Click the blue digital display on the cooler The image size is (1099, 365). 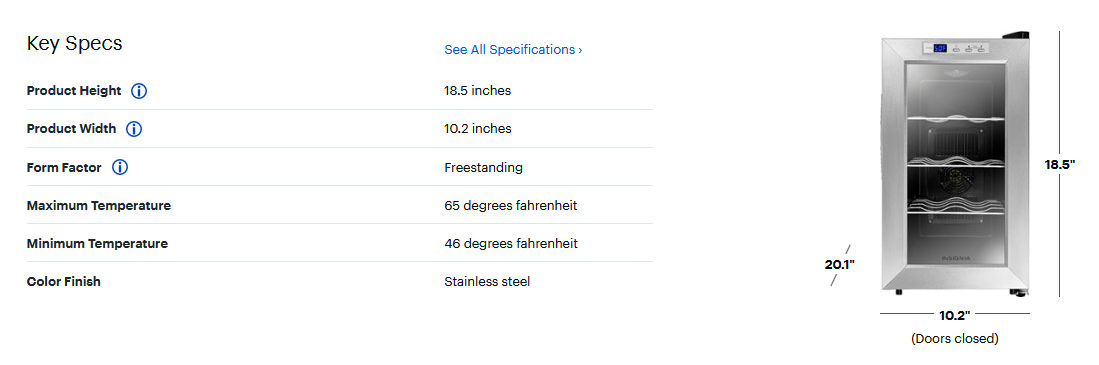click(x=941, y=48)
